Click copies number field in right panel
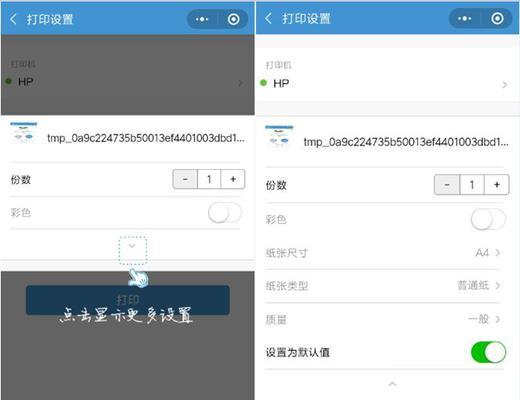 click(x=472, y=184)
